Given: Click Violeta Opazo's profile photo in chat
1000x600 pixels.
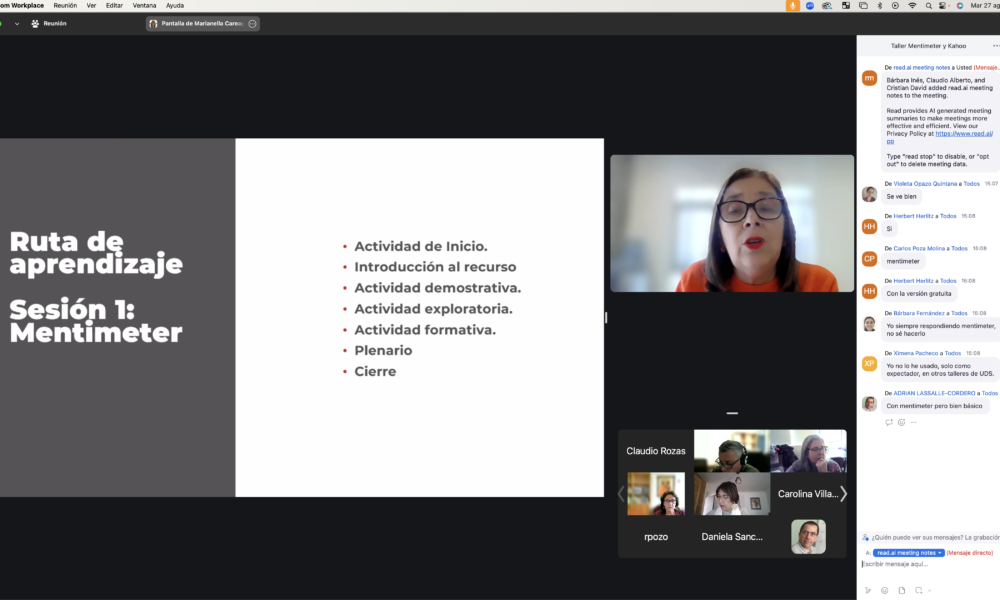Looking at the screenshot, I should 869,194.
